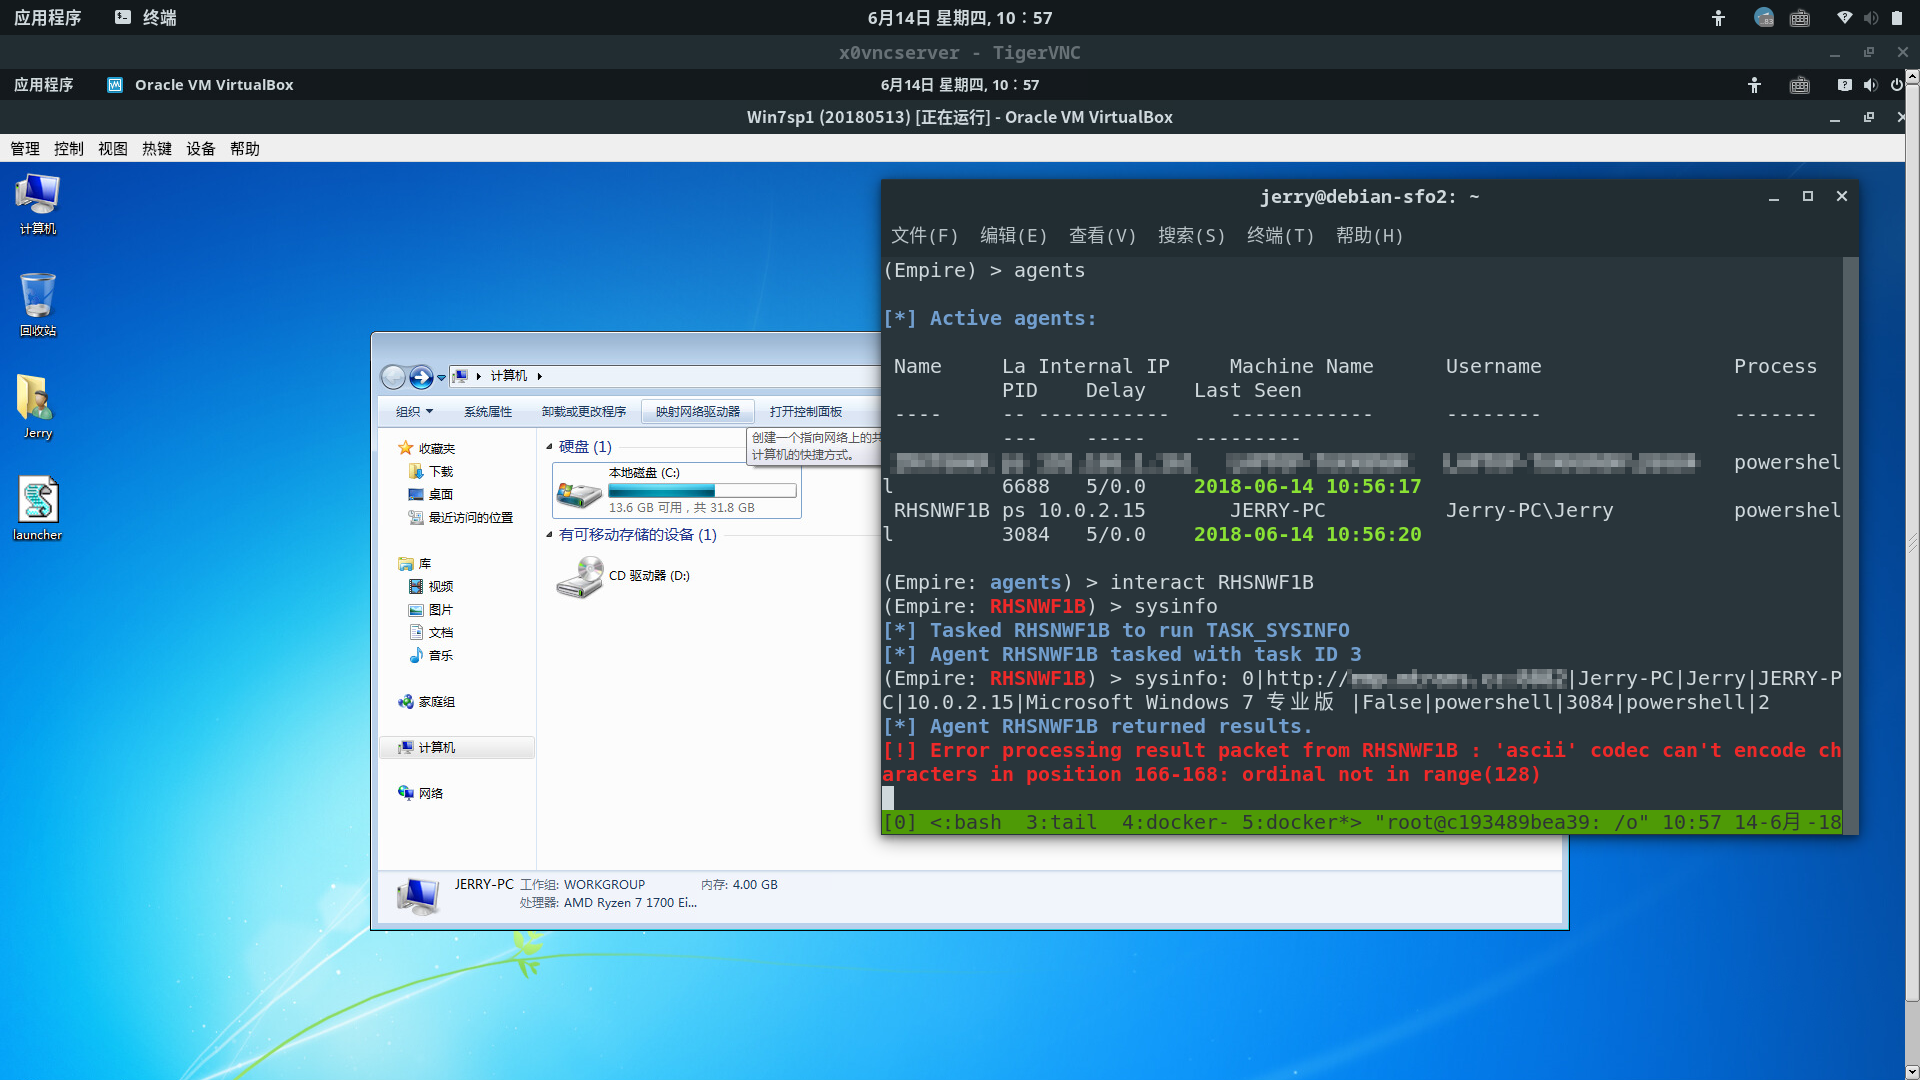Open the 组织 dropdown in Explorer toolbar
The image size is (1920, 1080).
411,411
